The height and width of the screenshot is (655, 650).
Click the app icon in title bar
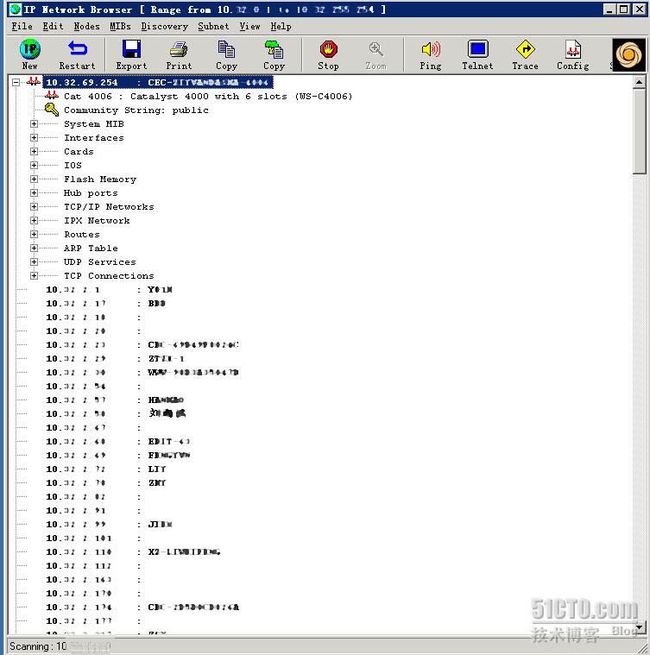coord(15,9)
